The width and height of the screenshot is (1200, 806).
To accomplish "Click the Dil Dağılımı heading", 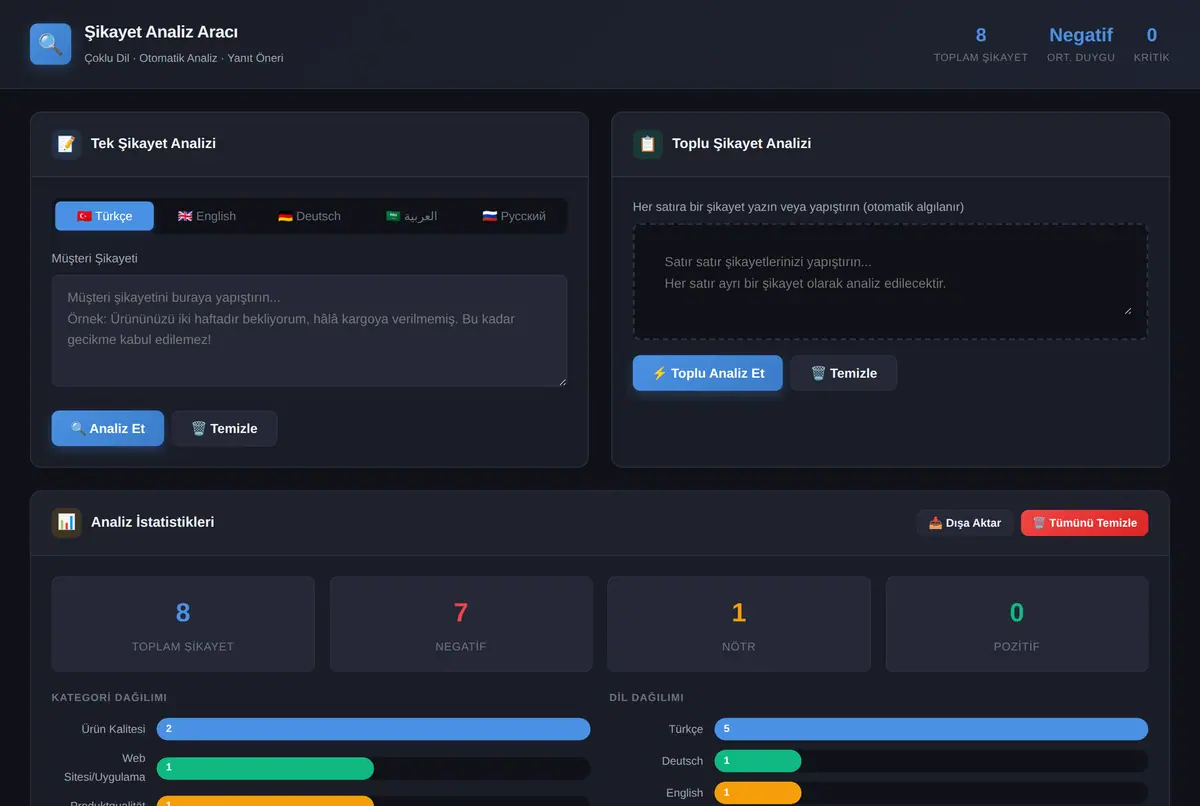I will [646, 698].
